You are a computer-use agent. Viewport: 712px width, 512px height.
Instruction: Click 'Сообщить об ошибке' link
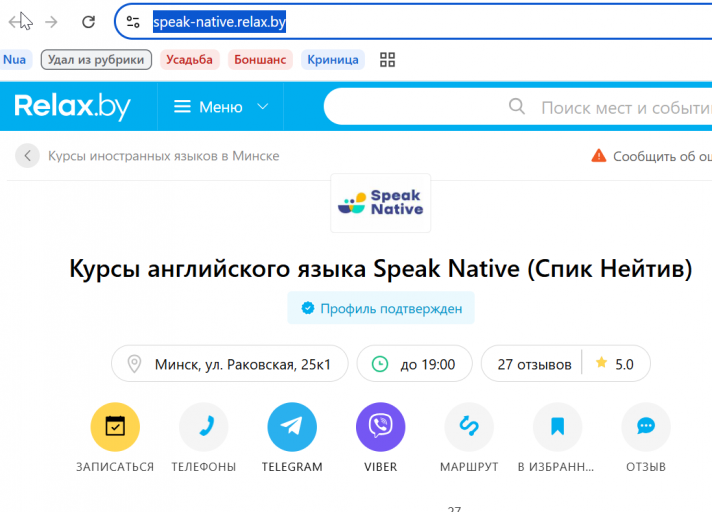663,156
